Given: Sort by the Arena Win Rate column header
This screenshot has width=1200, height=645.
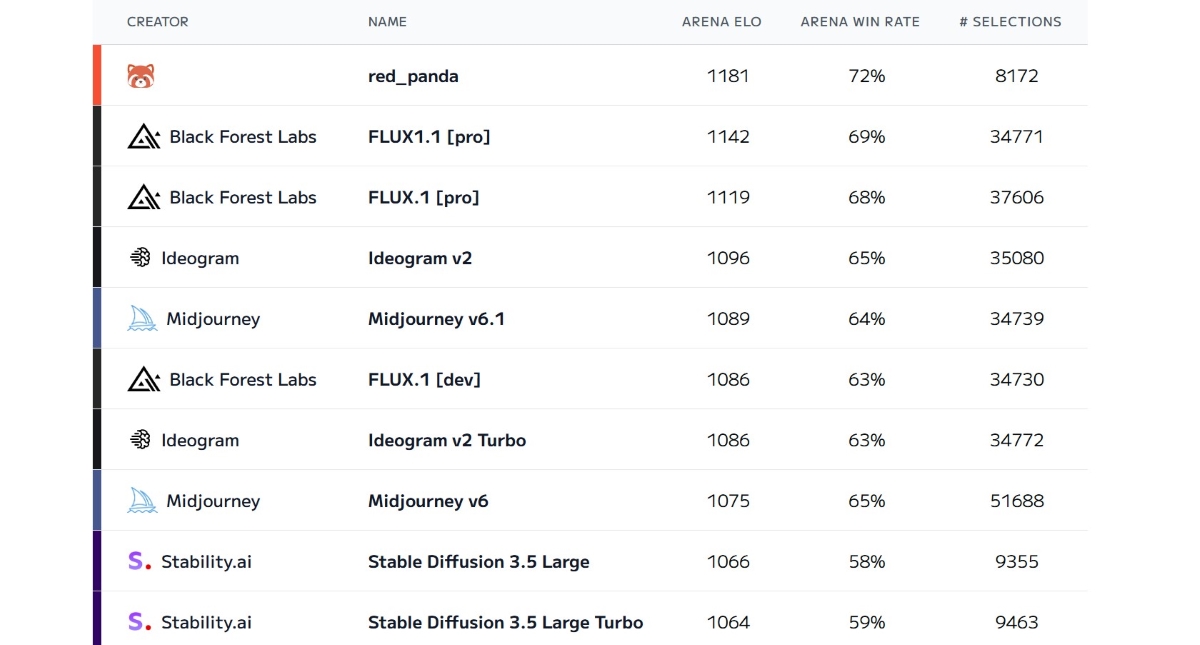Looking at the screenshot, I should (x=860, y=22).
